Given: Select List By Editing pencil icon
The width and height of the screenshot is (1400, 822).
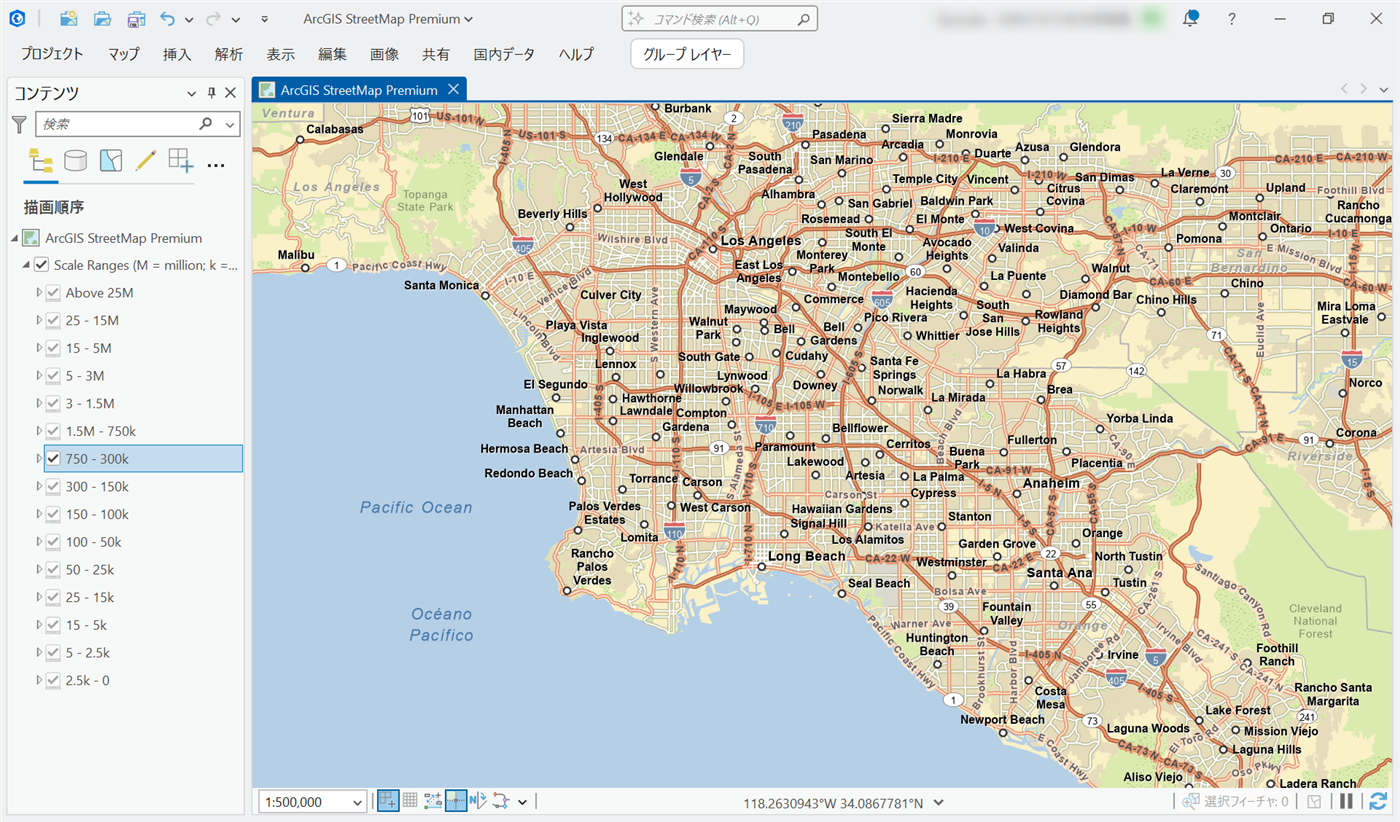Looking at the screenshot, I should pos(146,161).
